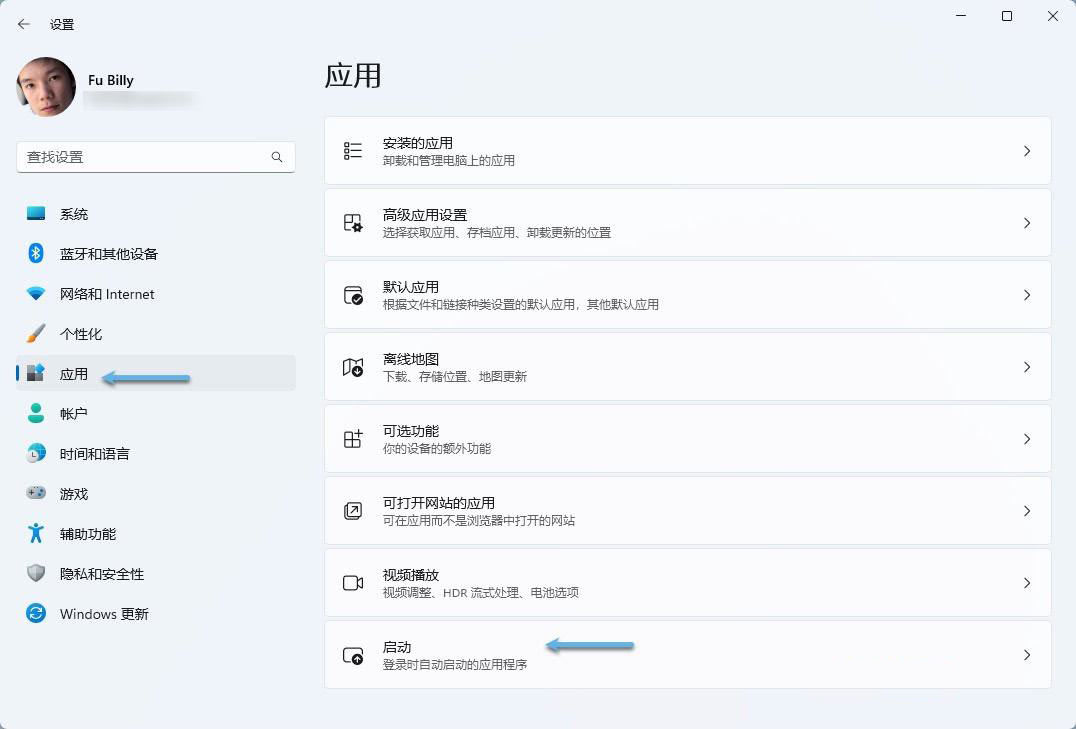Select the 系统 (System) icon in sidebar
This screenshot has width=1076, height=729.
click(36, 213)
